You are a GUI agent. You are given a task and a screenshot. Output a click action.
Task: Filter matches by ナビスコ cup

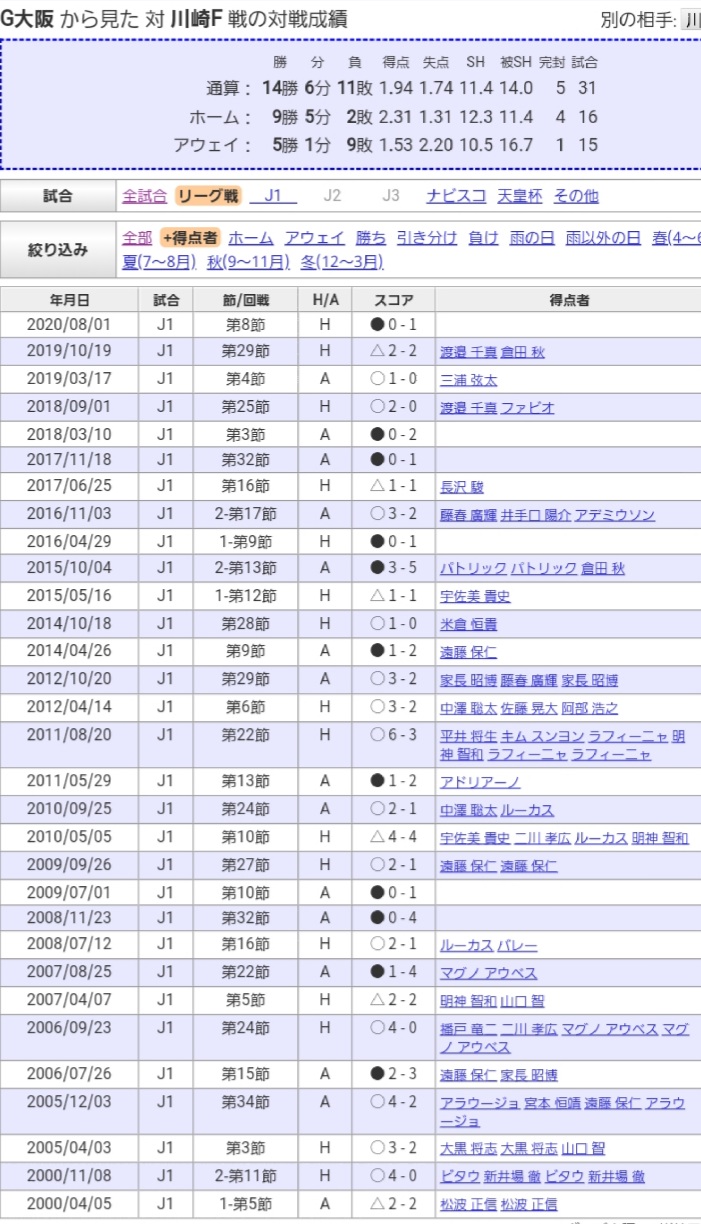point(456,196)
